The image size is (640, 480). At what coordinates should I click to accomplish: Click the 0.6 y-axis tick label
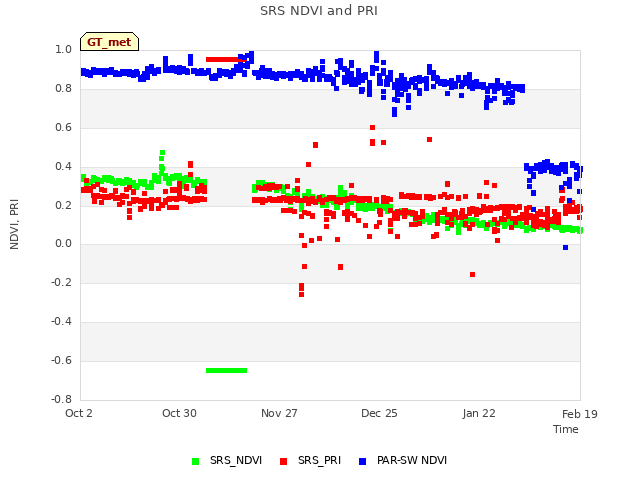pos(63,127)
